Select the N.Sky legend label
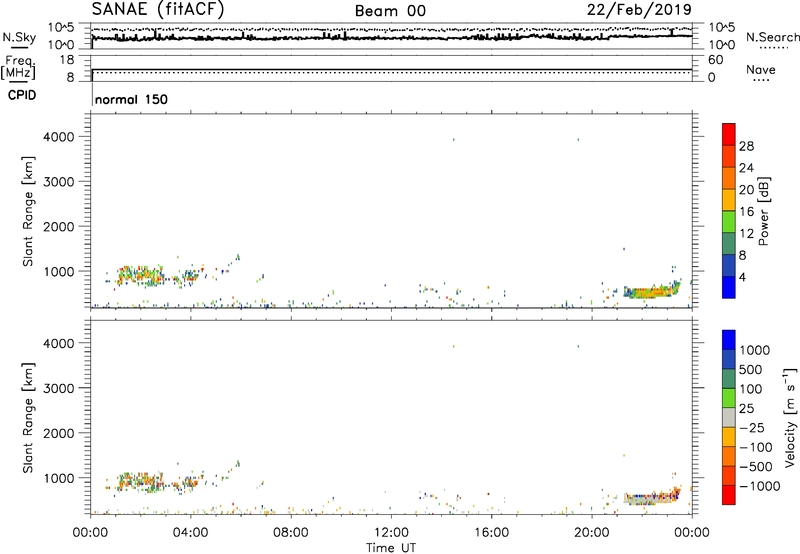The height and width of the screenshot is (554, 800). coord(19,37)
